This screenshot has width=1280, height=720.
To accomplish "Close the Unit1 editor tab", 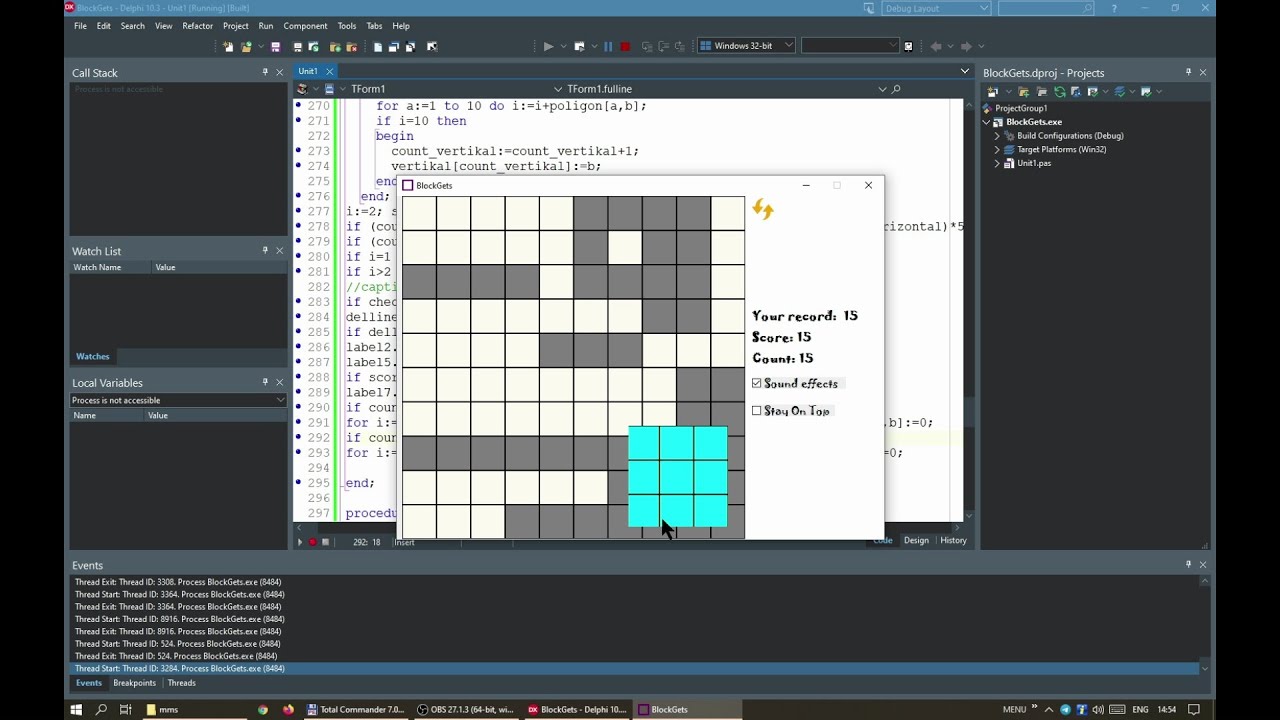I will pyautogui.click(x=329, y=71).
